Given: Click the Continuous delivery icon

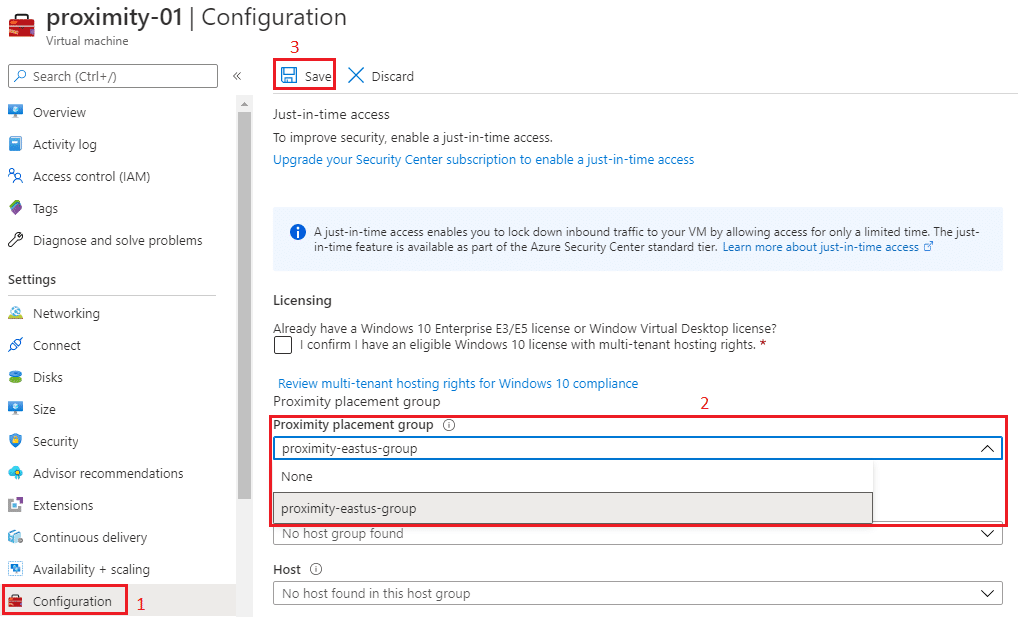Looking at the screenshot, I should 16,536.
